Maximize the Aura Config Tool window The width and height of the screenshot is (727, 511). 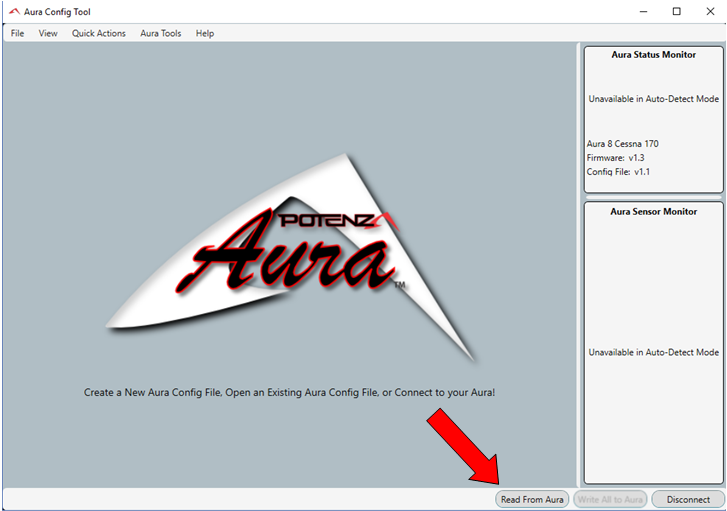tap(676, 12)
